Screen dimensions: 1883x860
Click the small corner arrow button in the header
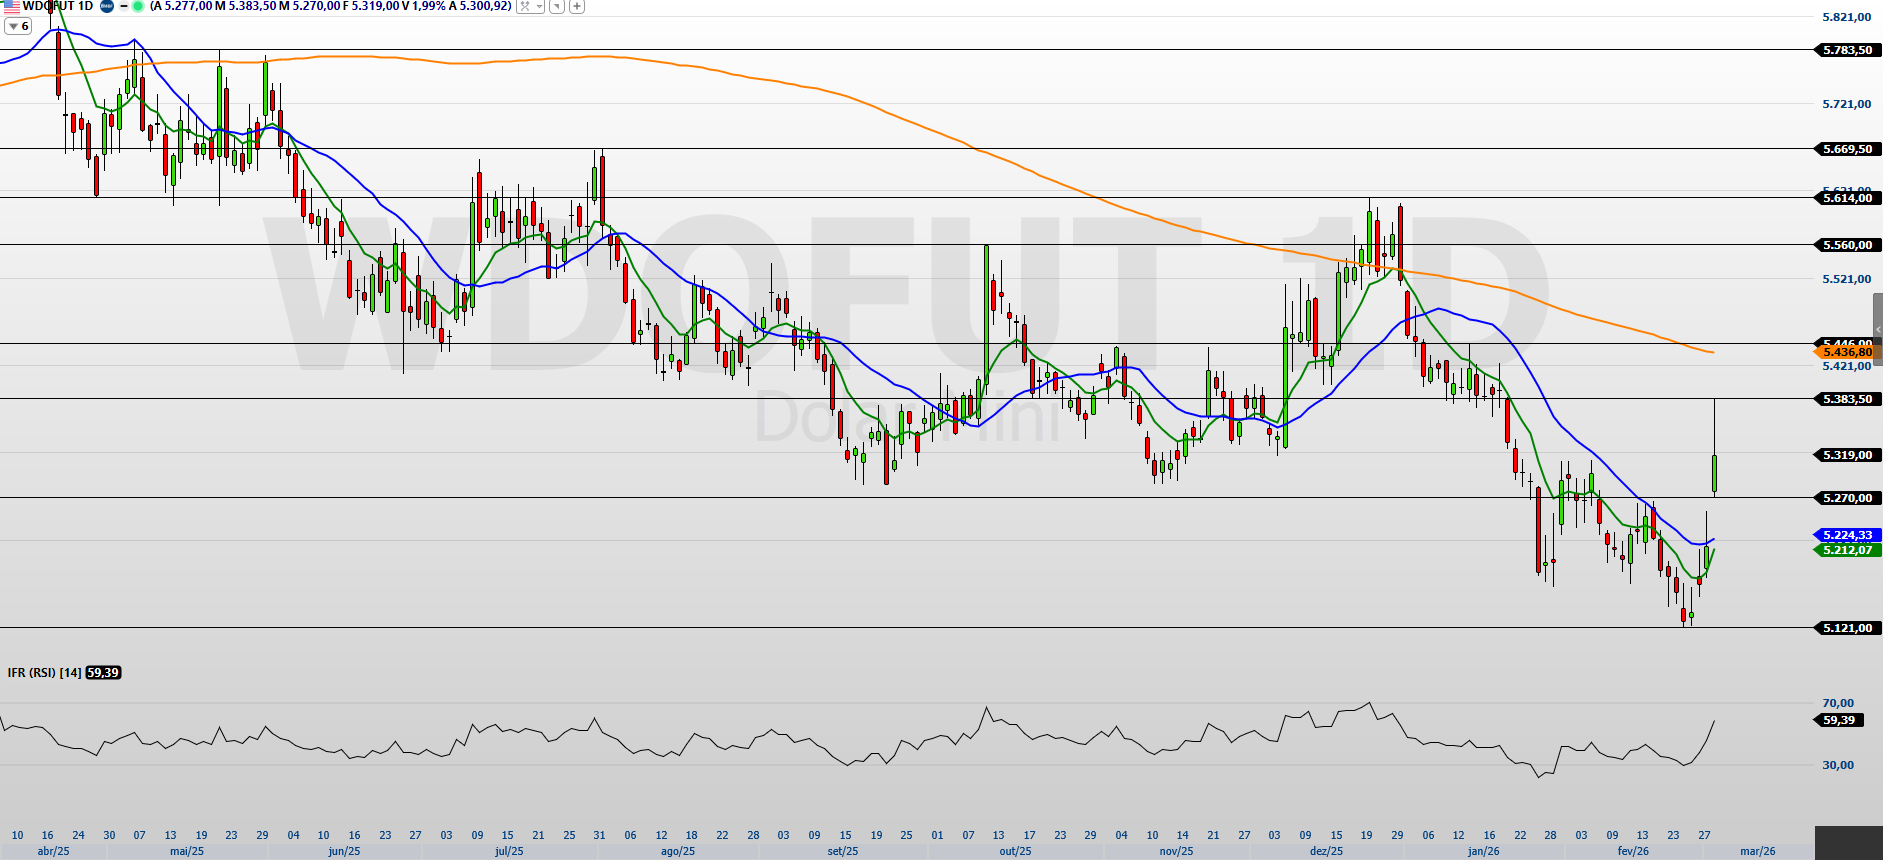pyautogui.click(x=557, y=6)
